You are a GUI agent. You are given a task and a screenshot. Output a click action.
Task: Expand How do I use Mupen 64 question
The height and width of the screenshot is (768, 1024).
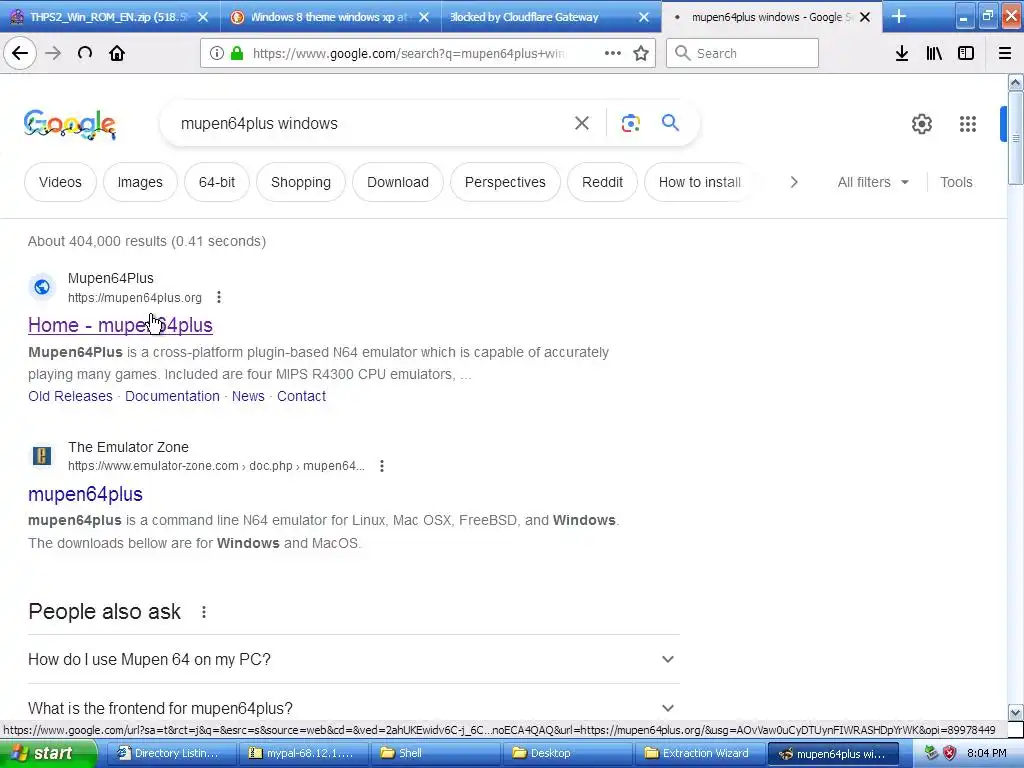click(x=353, y=659)
